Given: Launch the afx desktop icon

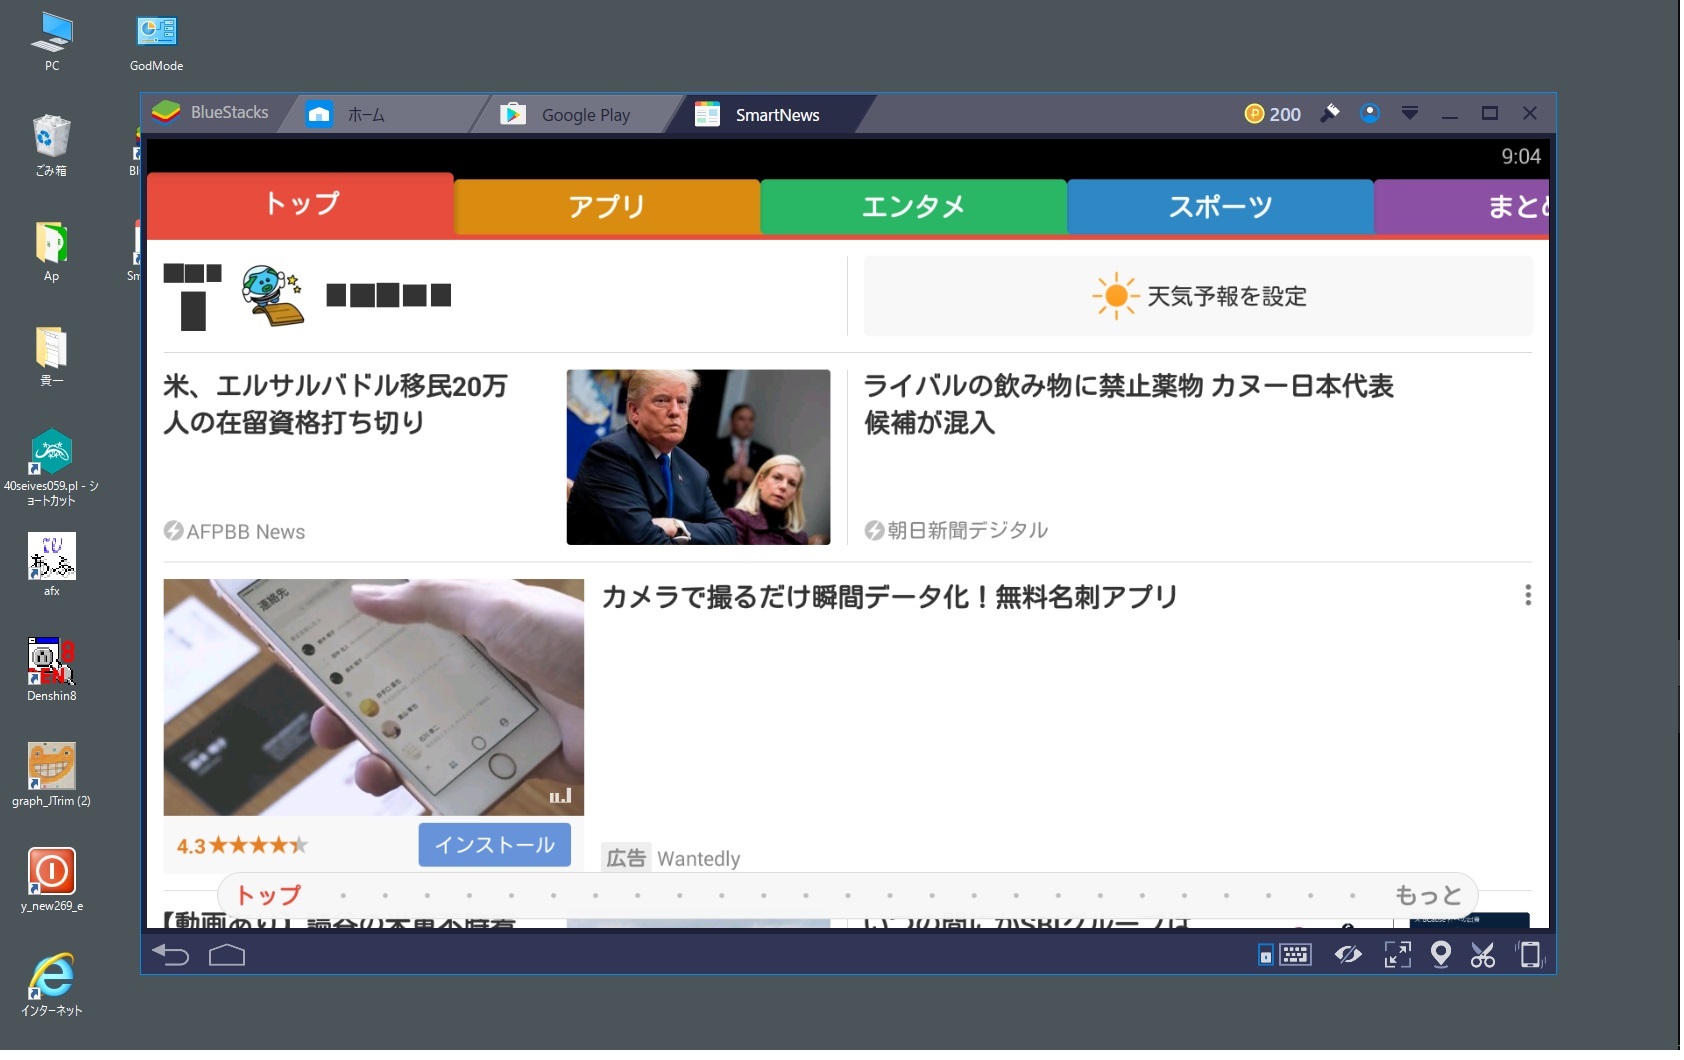Looking at the screenshot, I should pyautogui.click(x=52, y=565).
